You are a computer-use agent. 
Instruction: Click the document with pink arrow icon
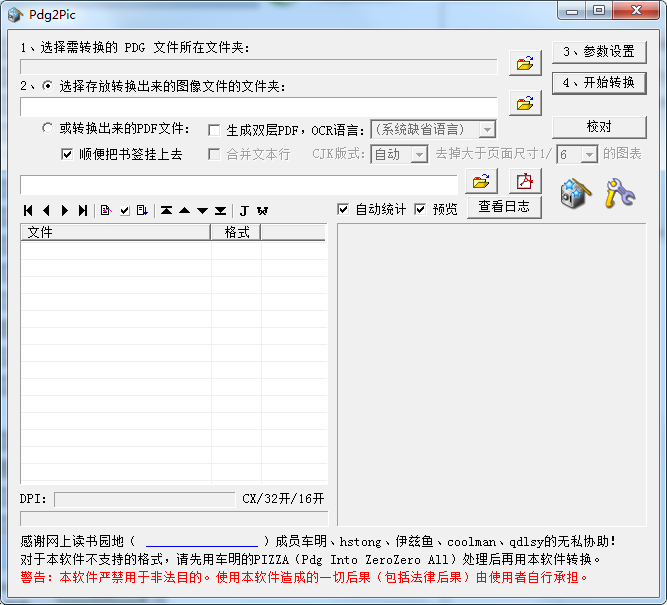106,211
